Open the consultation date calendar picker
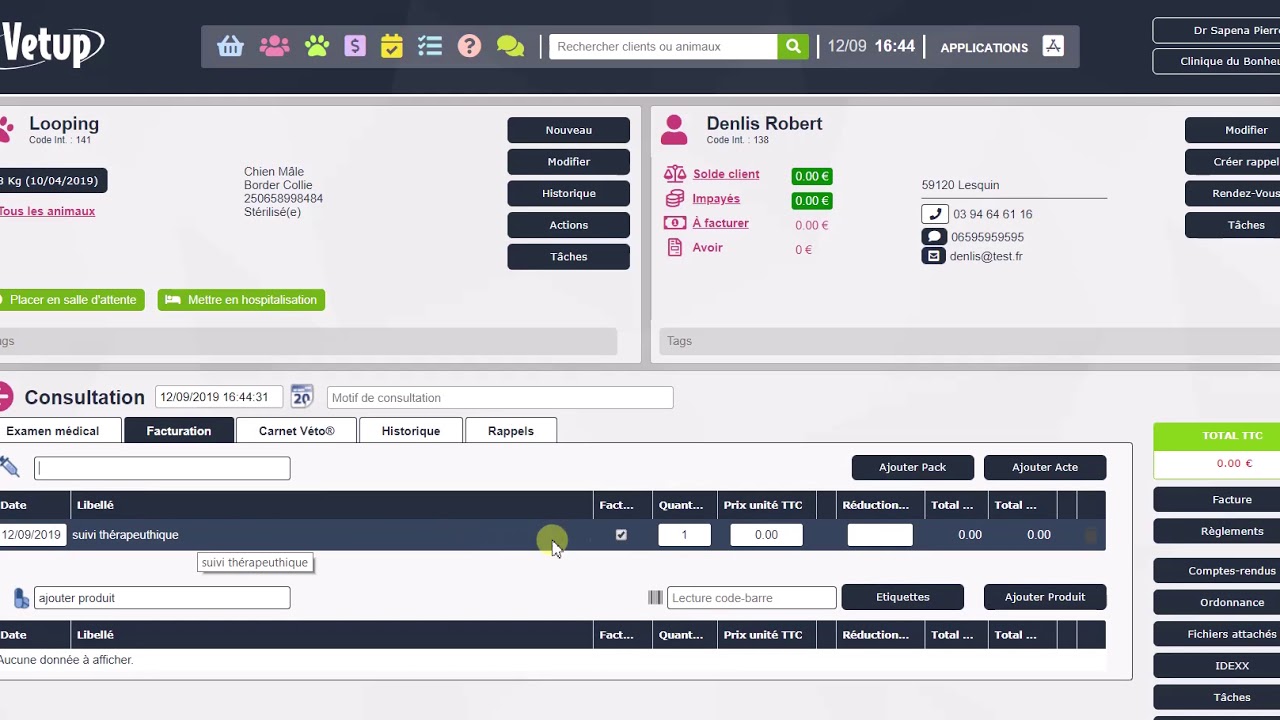Viewport: 1280px width, 720px height. (302, 397)
